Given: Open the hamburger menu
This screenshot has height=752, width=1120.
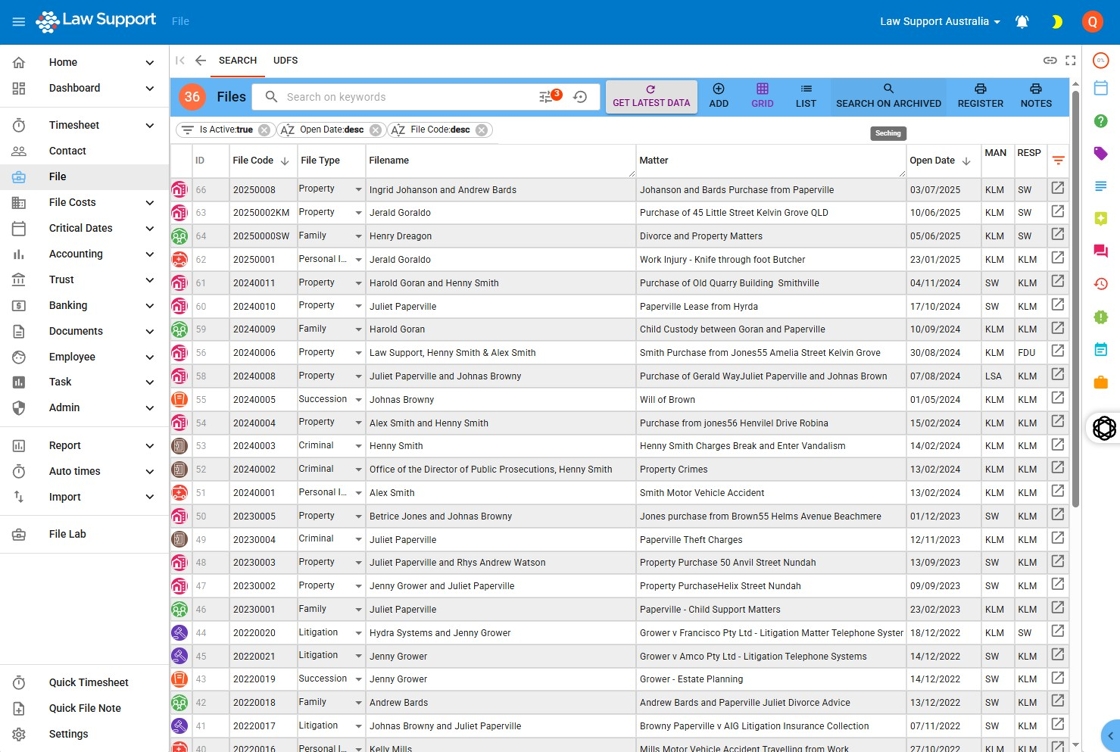Looking at the screenshot, I should click(x=18, y=22).
